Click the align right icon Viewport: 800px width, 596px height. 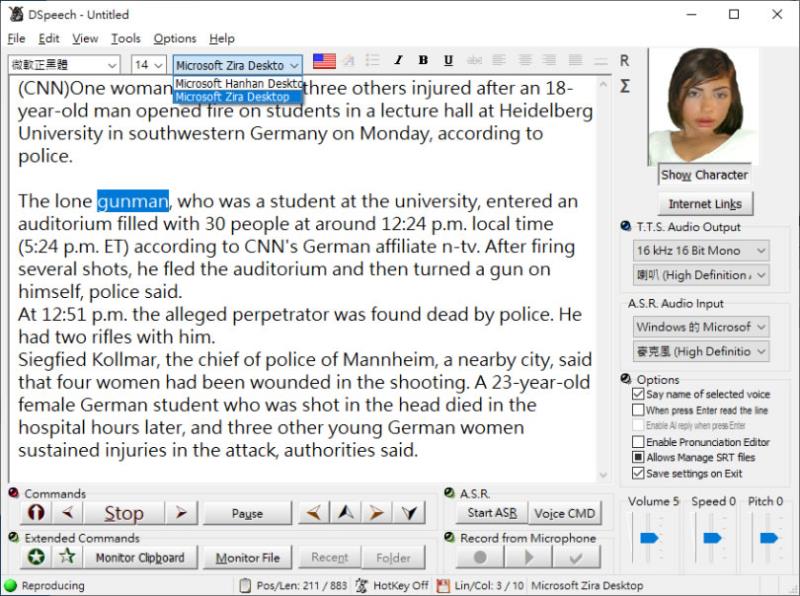point(549,61)
